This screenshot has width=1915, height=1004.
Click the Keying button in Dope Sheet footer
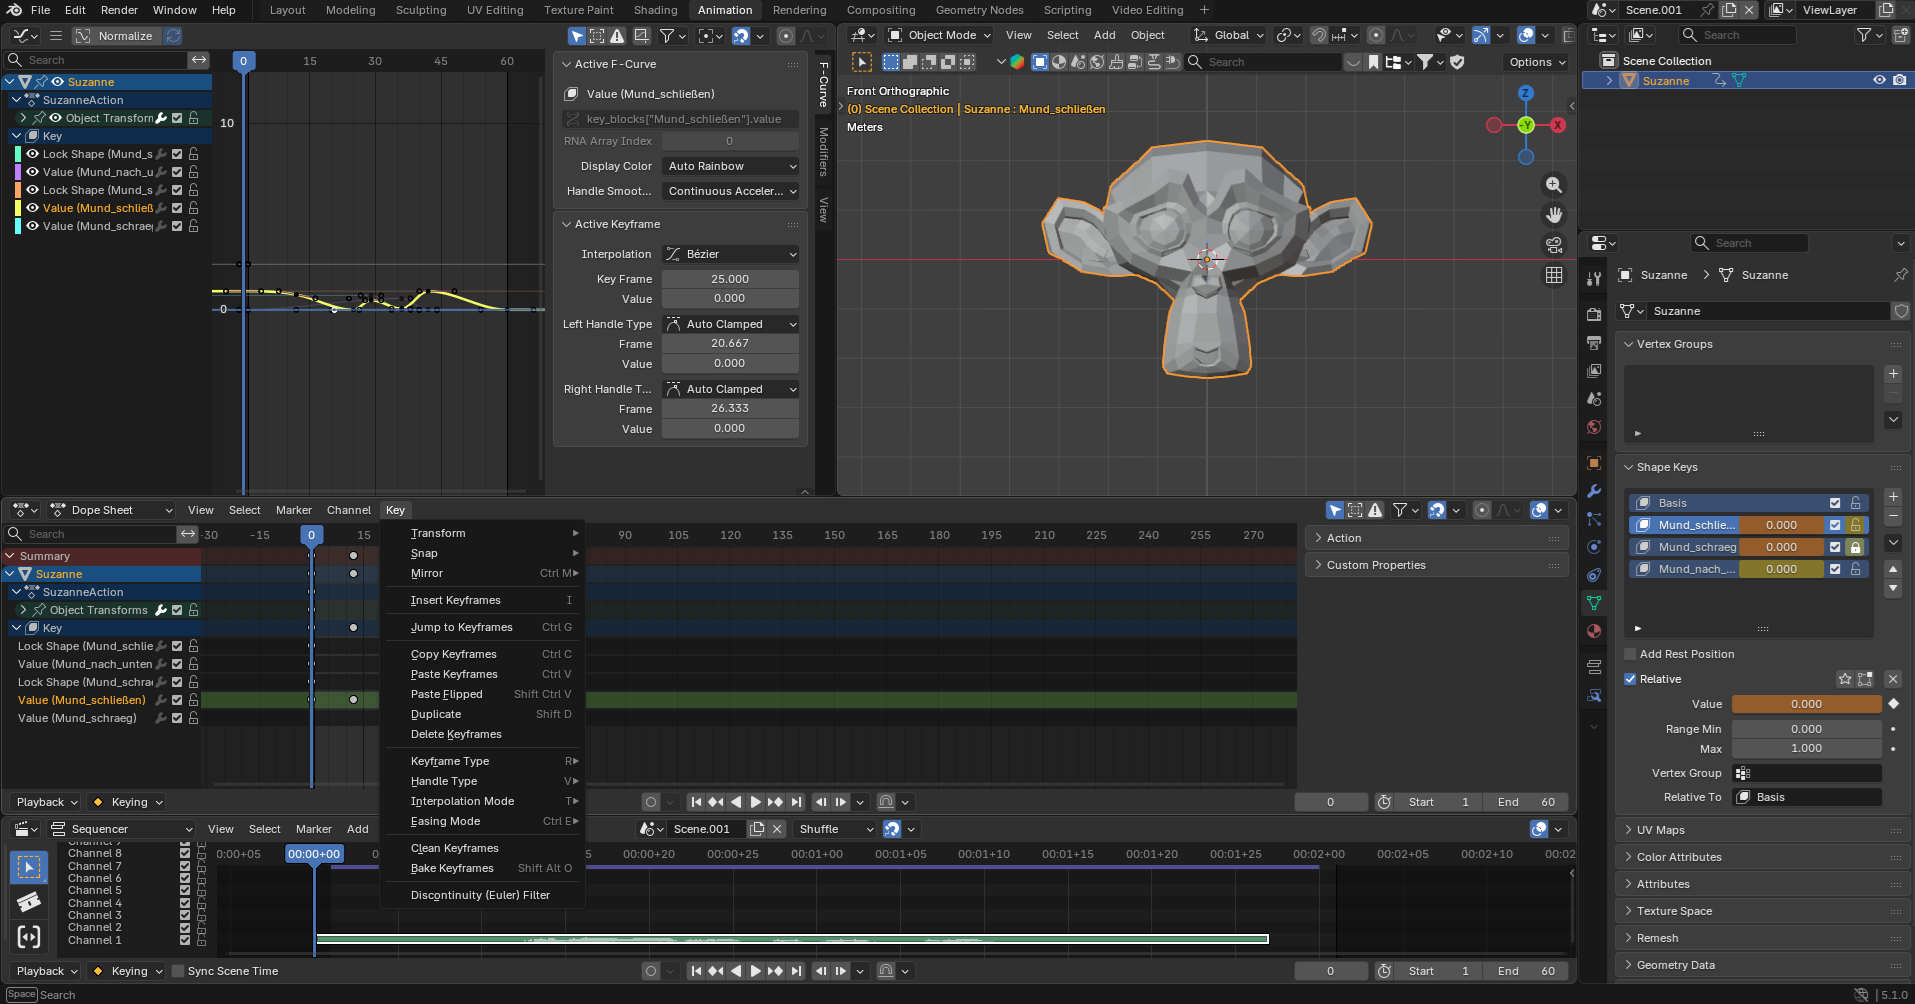(126, 802)
